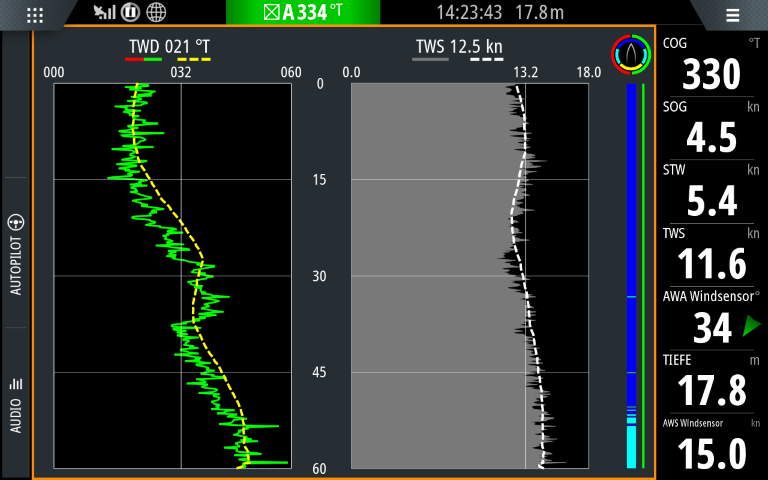This screenshot has width=768, height=480.
Task: Select the STW 5.4 data field
Action: point(711,192)
